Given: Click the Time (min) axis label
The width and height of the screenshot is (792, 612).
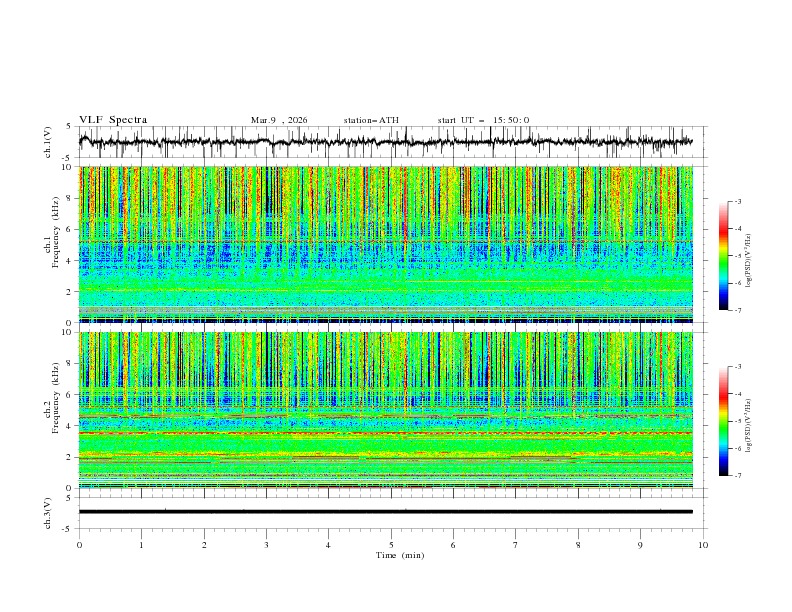Looking at the screenshot, I should tap(400, 555).
